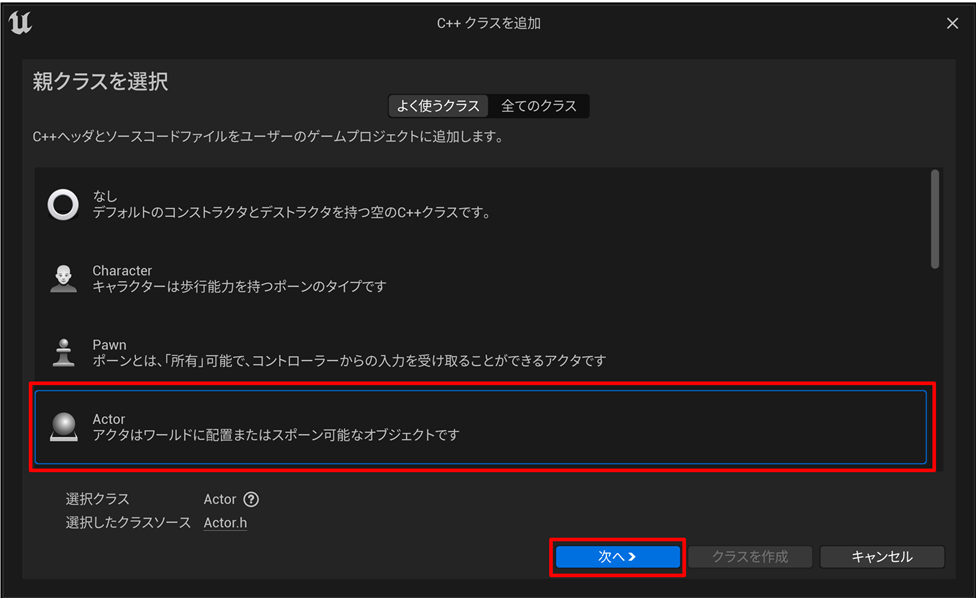This screenshot has height=598, width=976.
Task: Click the C++ クラスを追加 window title
Action: click(489, 24)
